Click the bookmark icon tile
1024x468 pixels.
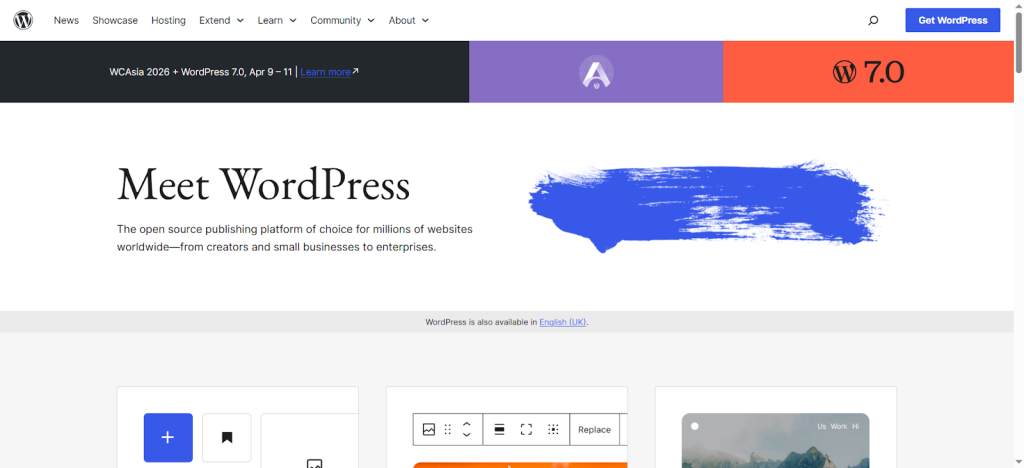click(227, 437)
